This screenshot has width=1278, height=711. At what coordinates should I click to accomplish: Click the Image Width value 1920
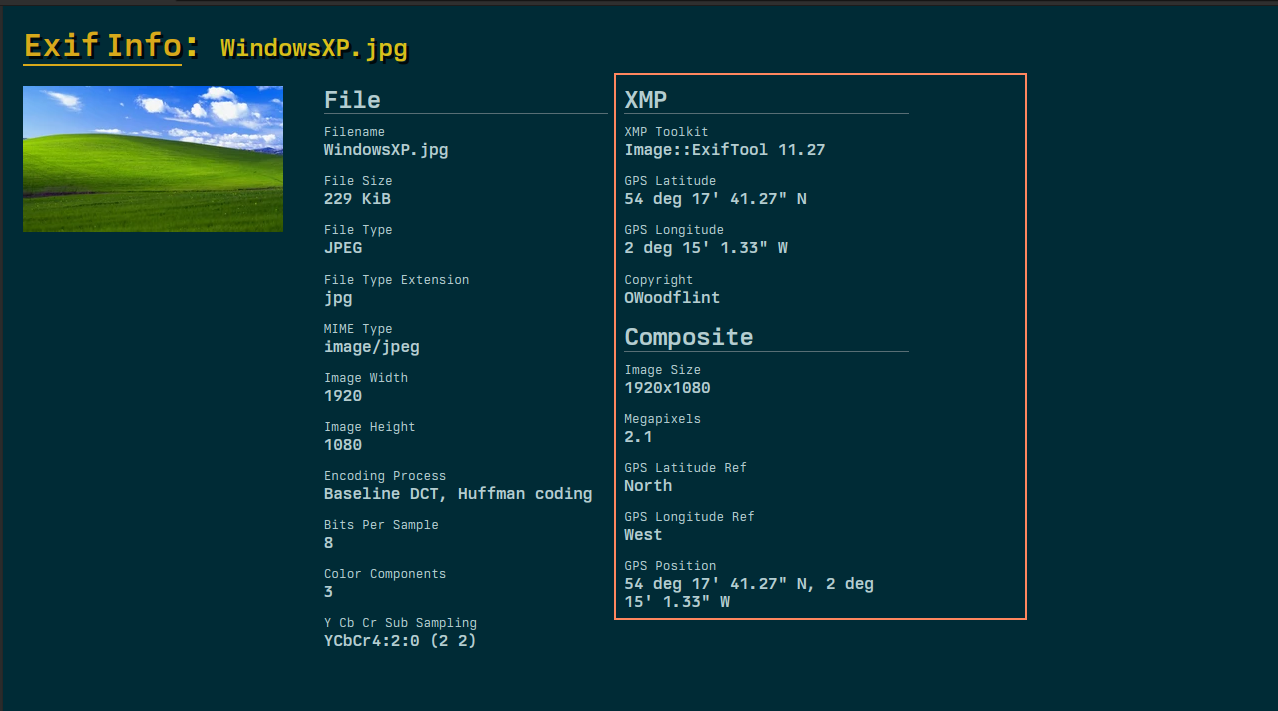click(x=343, y=396)
